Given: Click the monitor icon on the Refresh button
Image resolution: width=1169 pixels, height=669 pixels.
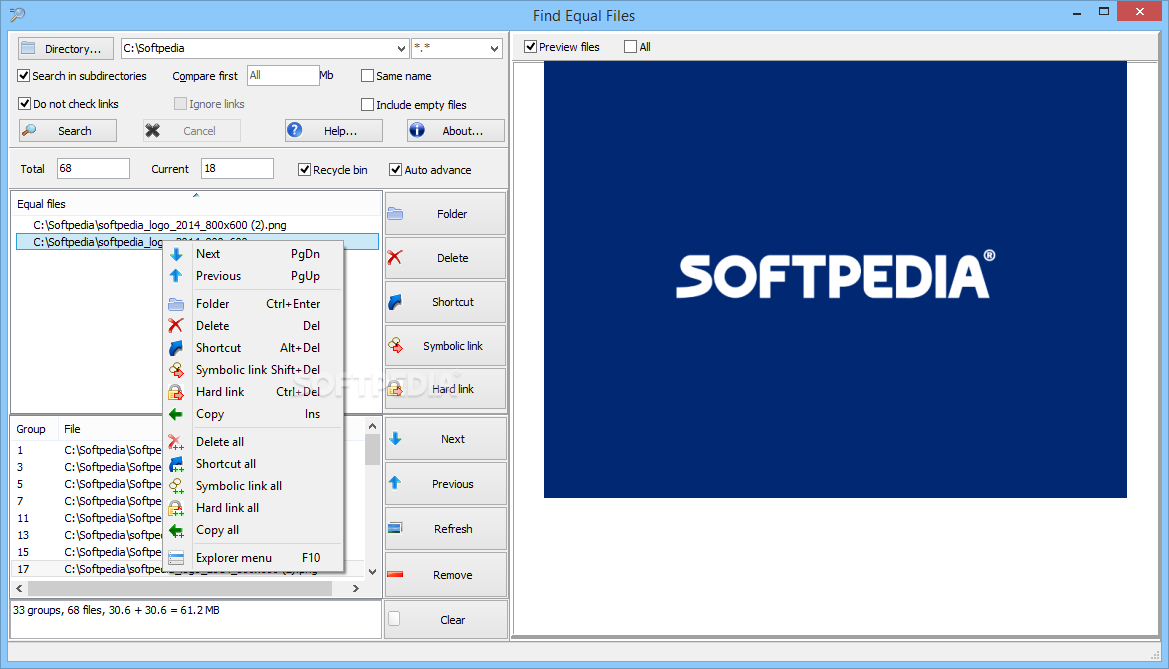Looking at the screenshot, I should pyautogui.click(x=395, y=529).
